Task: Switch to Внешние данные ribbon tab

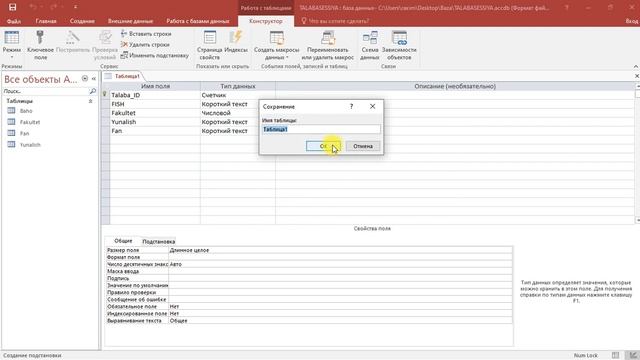Action: [x=130, y=21]
